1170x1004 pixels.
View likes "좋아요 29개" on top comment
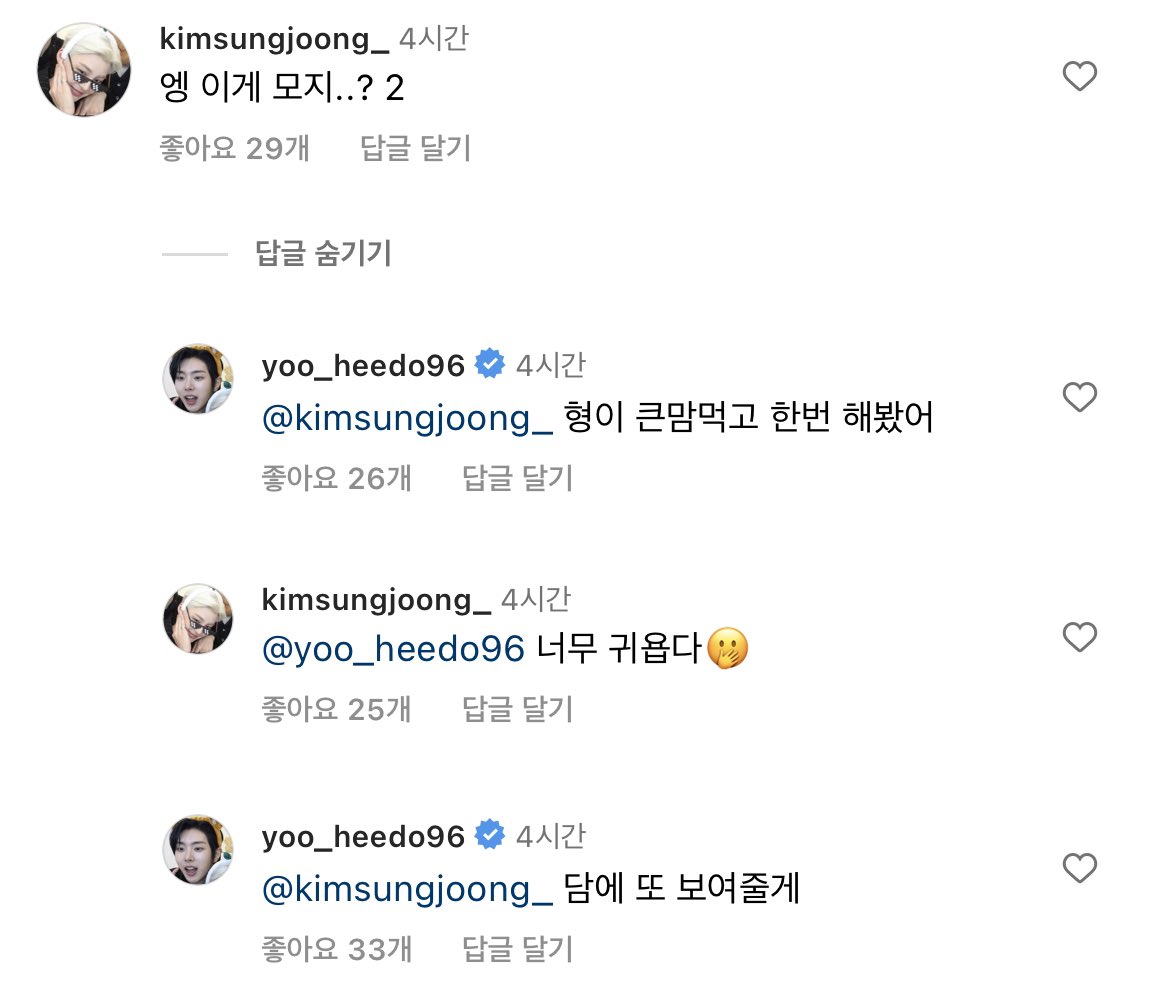pyautogui.click(x=235, y=149)
